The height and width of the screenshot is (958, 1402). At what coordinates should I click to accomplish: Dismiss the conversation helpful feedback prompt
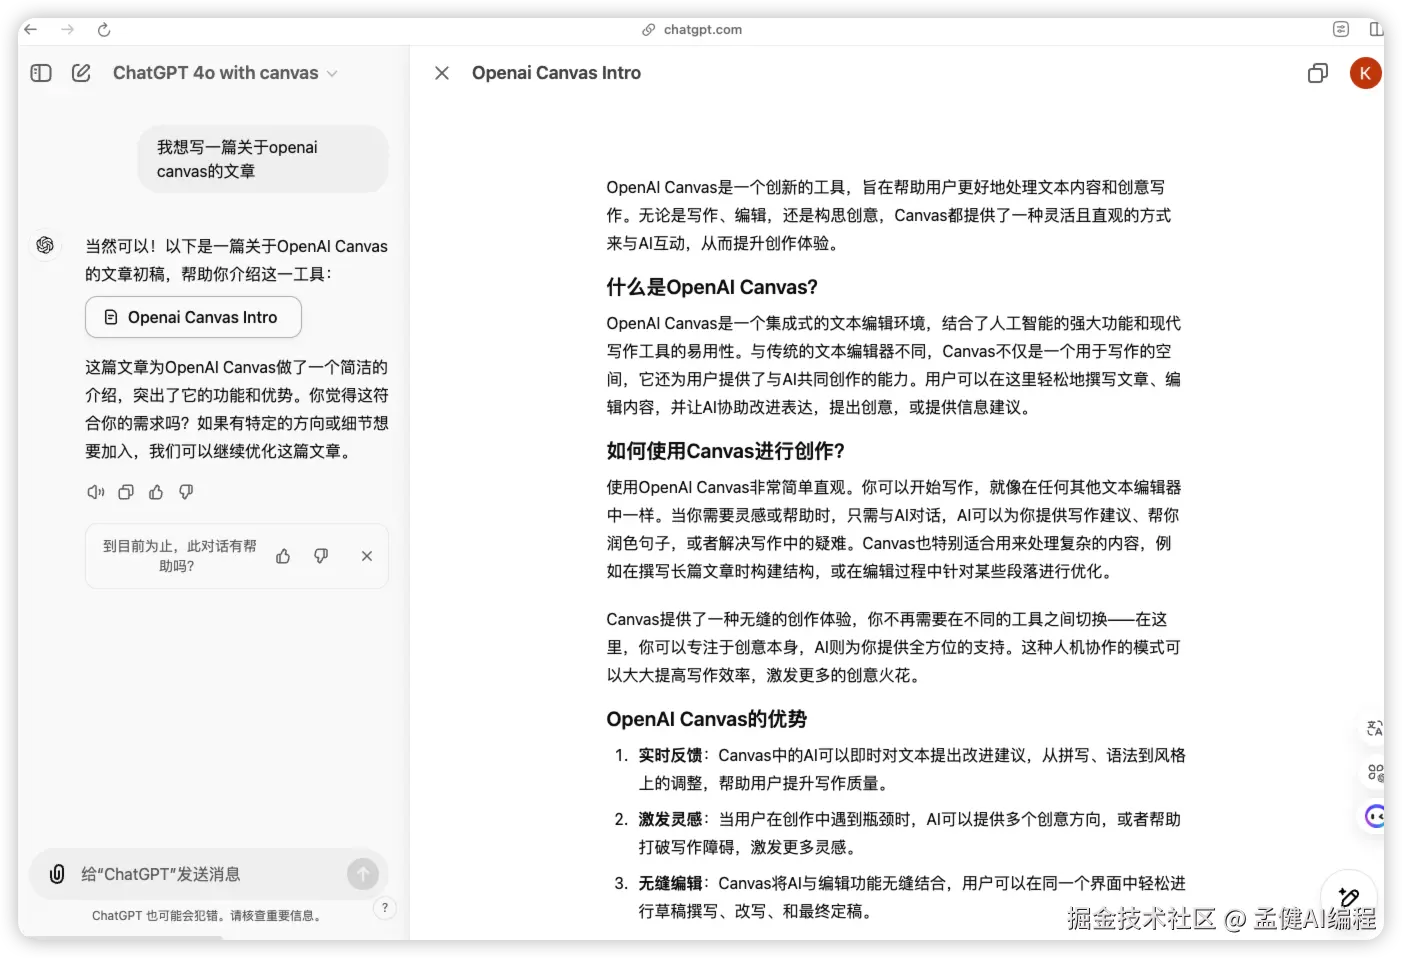(x=367, y=556)
